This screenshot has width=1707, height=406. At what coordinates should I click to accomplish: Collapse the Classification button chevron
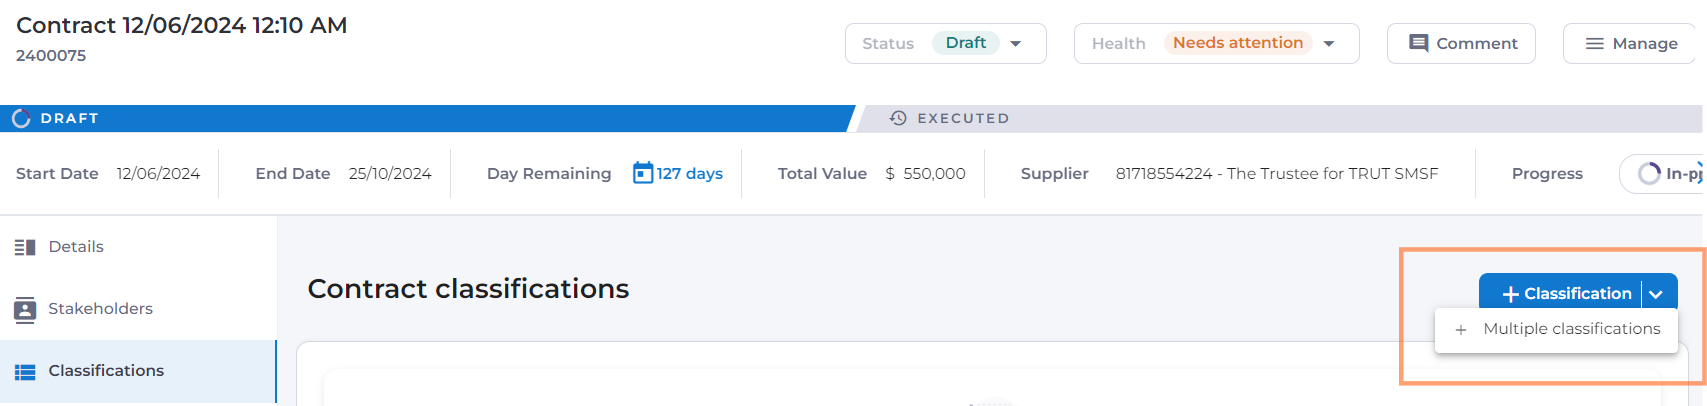[x=1656, y=294]
